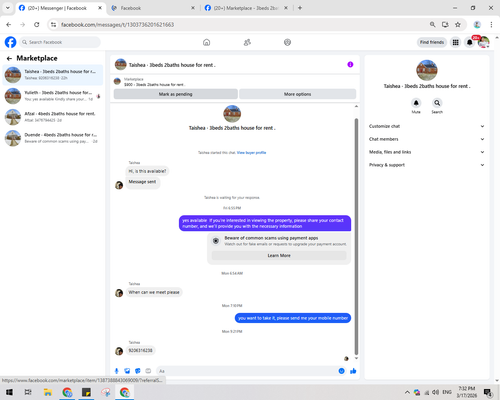Expand Media, files and links section
Screen dimensions: 500x400
[426, 152]
